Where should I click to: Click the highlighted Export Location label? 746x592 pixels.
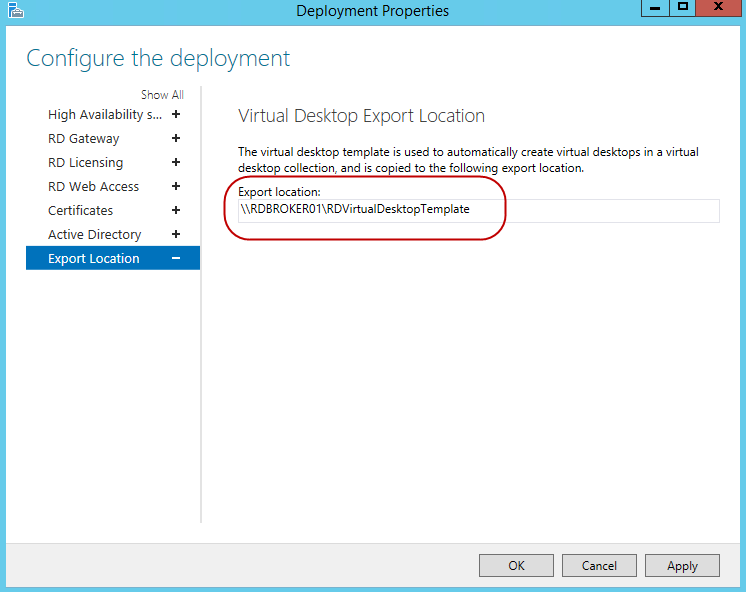coord(93,259)
